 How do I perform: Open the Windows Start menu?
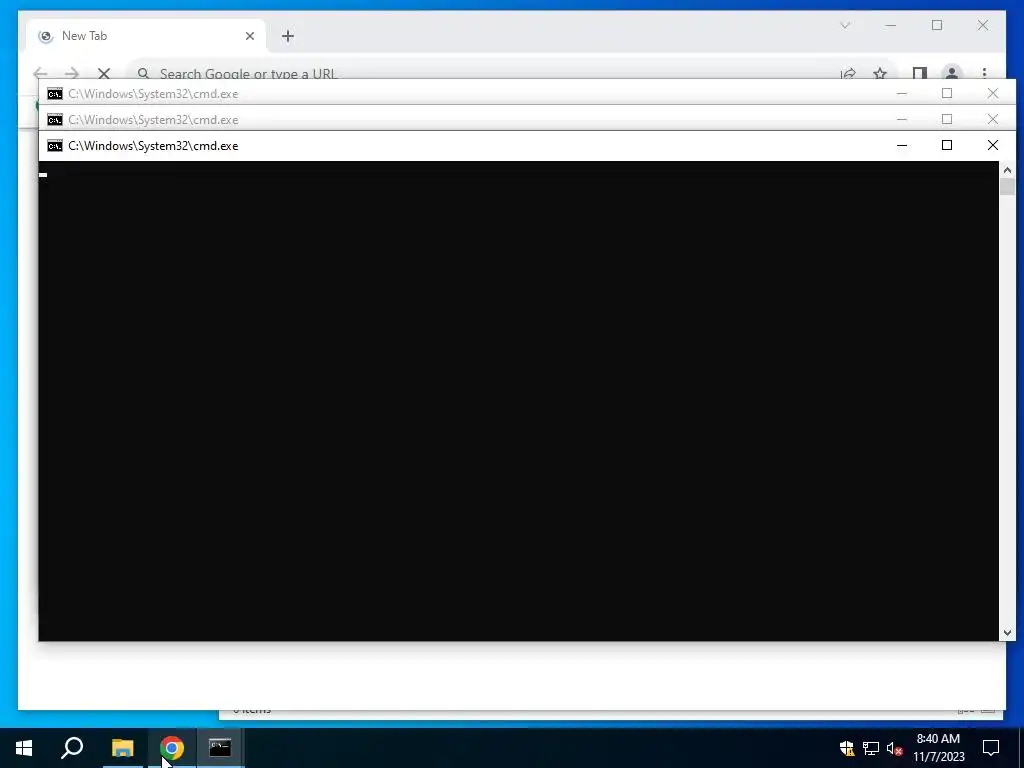pos(24,748)
